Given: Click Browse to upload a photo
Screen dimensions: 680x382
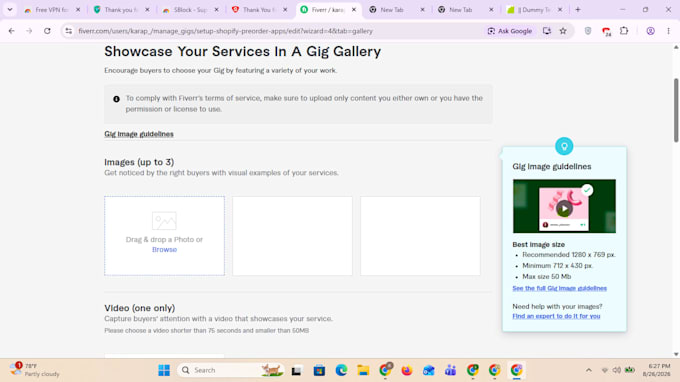Looking at the screenshot, I should 164,250.
